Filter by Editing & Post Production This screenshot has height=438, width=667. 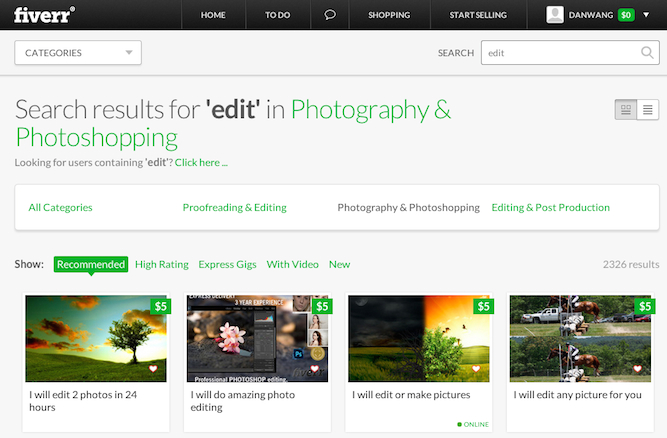pos(550,208)
